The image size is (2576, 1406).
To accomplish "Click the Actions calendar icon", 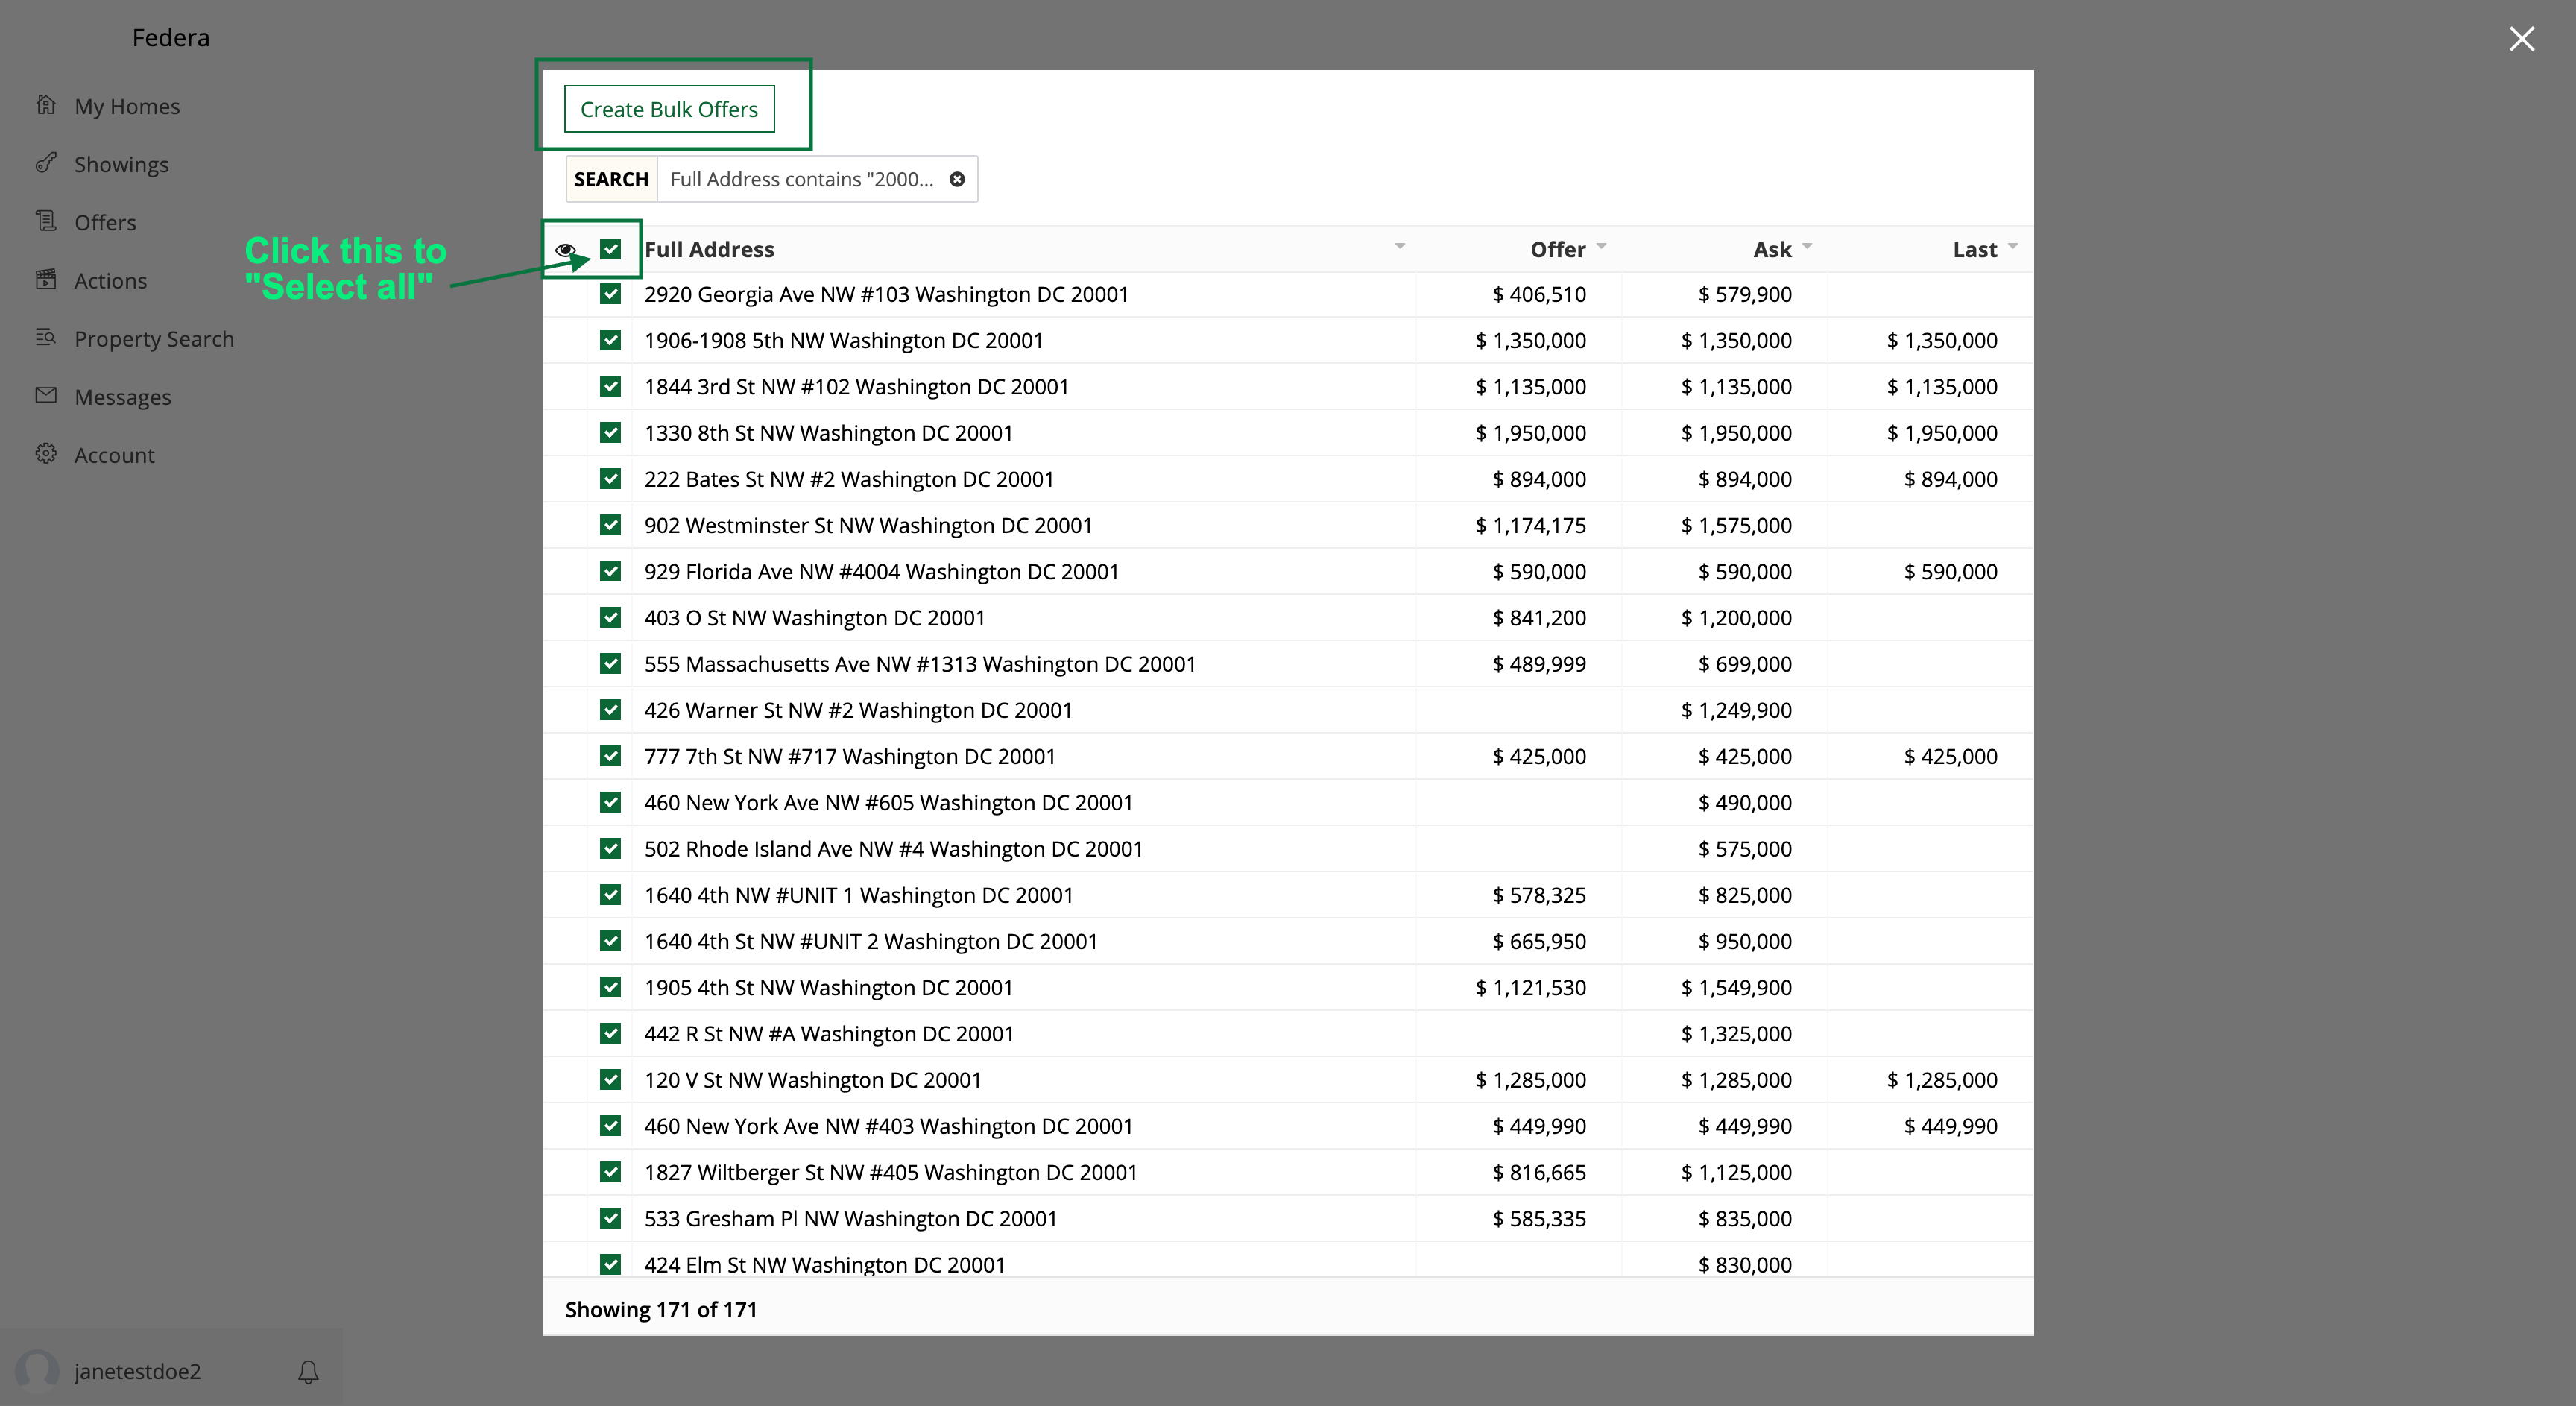I will [46, 279].
